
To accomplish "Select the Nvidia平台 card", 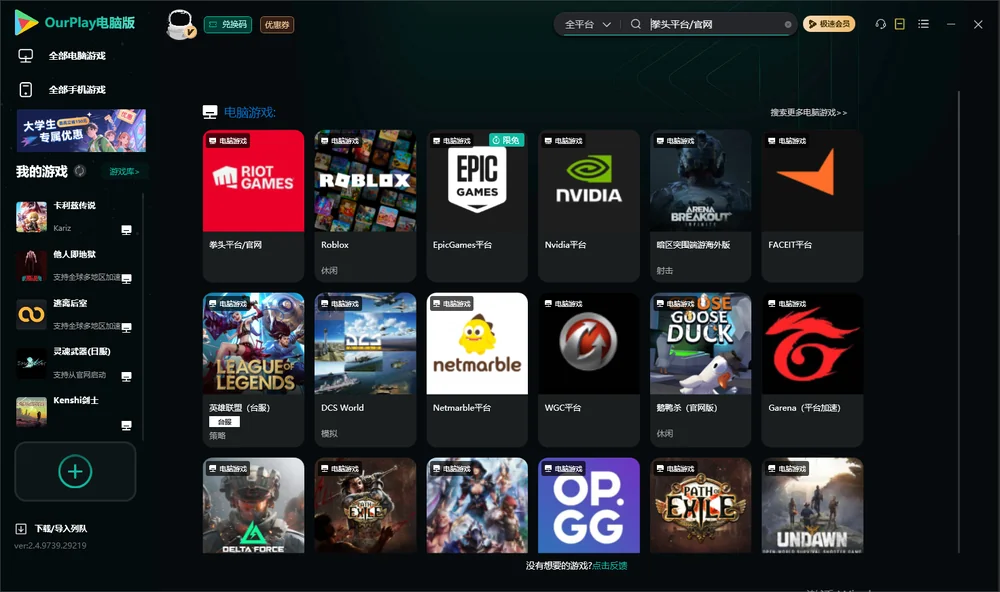I will point(589,205).
